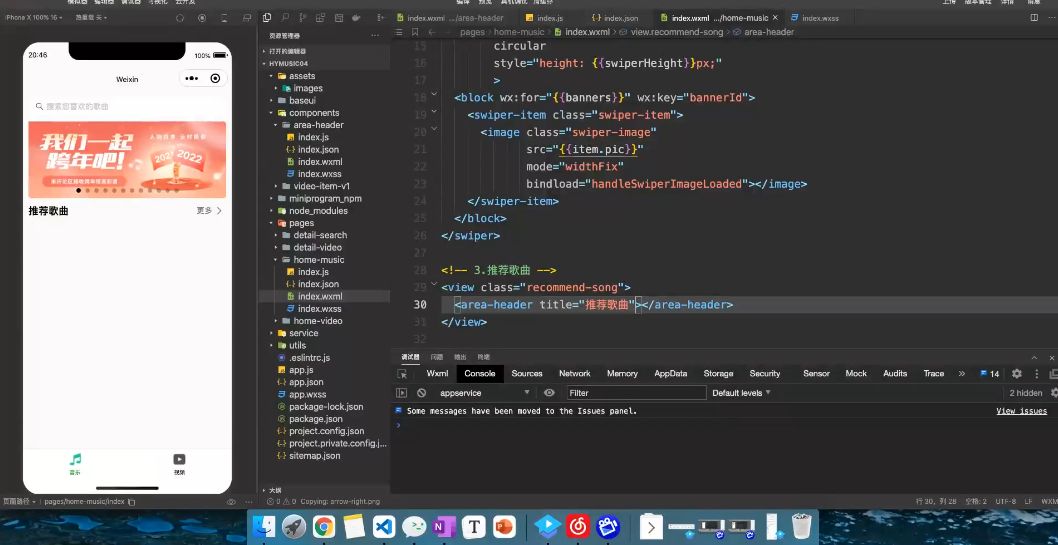Tap the music tab icon in simulator
The width and height of the screenshot is (1058, 545).
[x=75, y=460]
